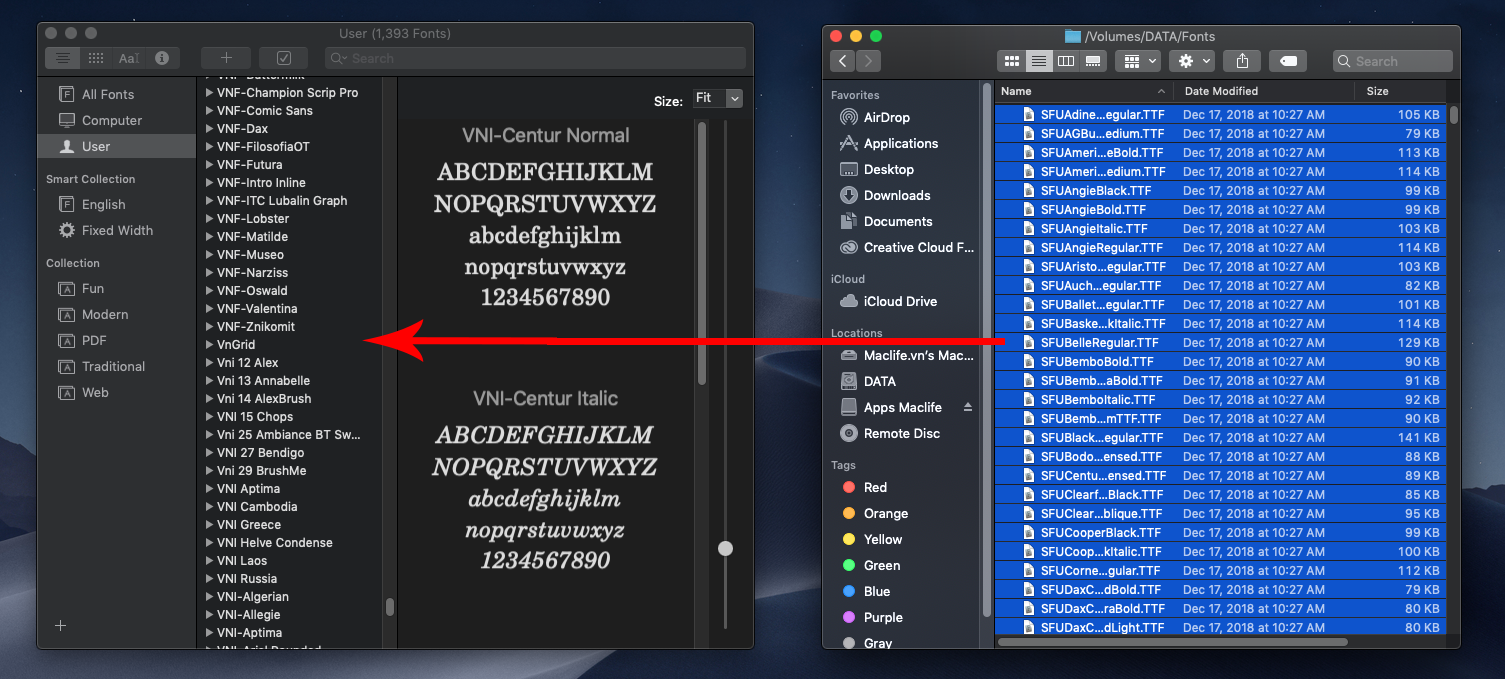
Task: Click the plus button to create a collection
Action: coord(60,625)
